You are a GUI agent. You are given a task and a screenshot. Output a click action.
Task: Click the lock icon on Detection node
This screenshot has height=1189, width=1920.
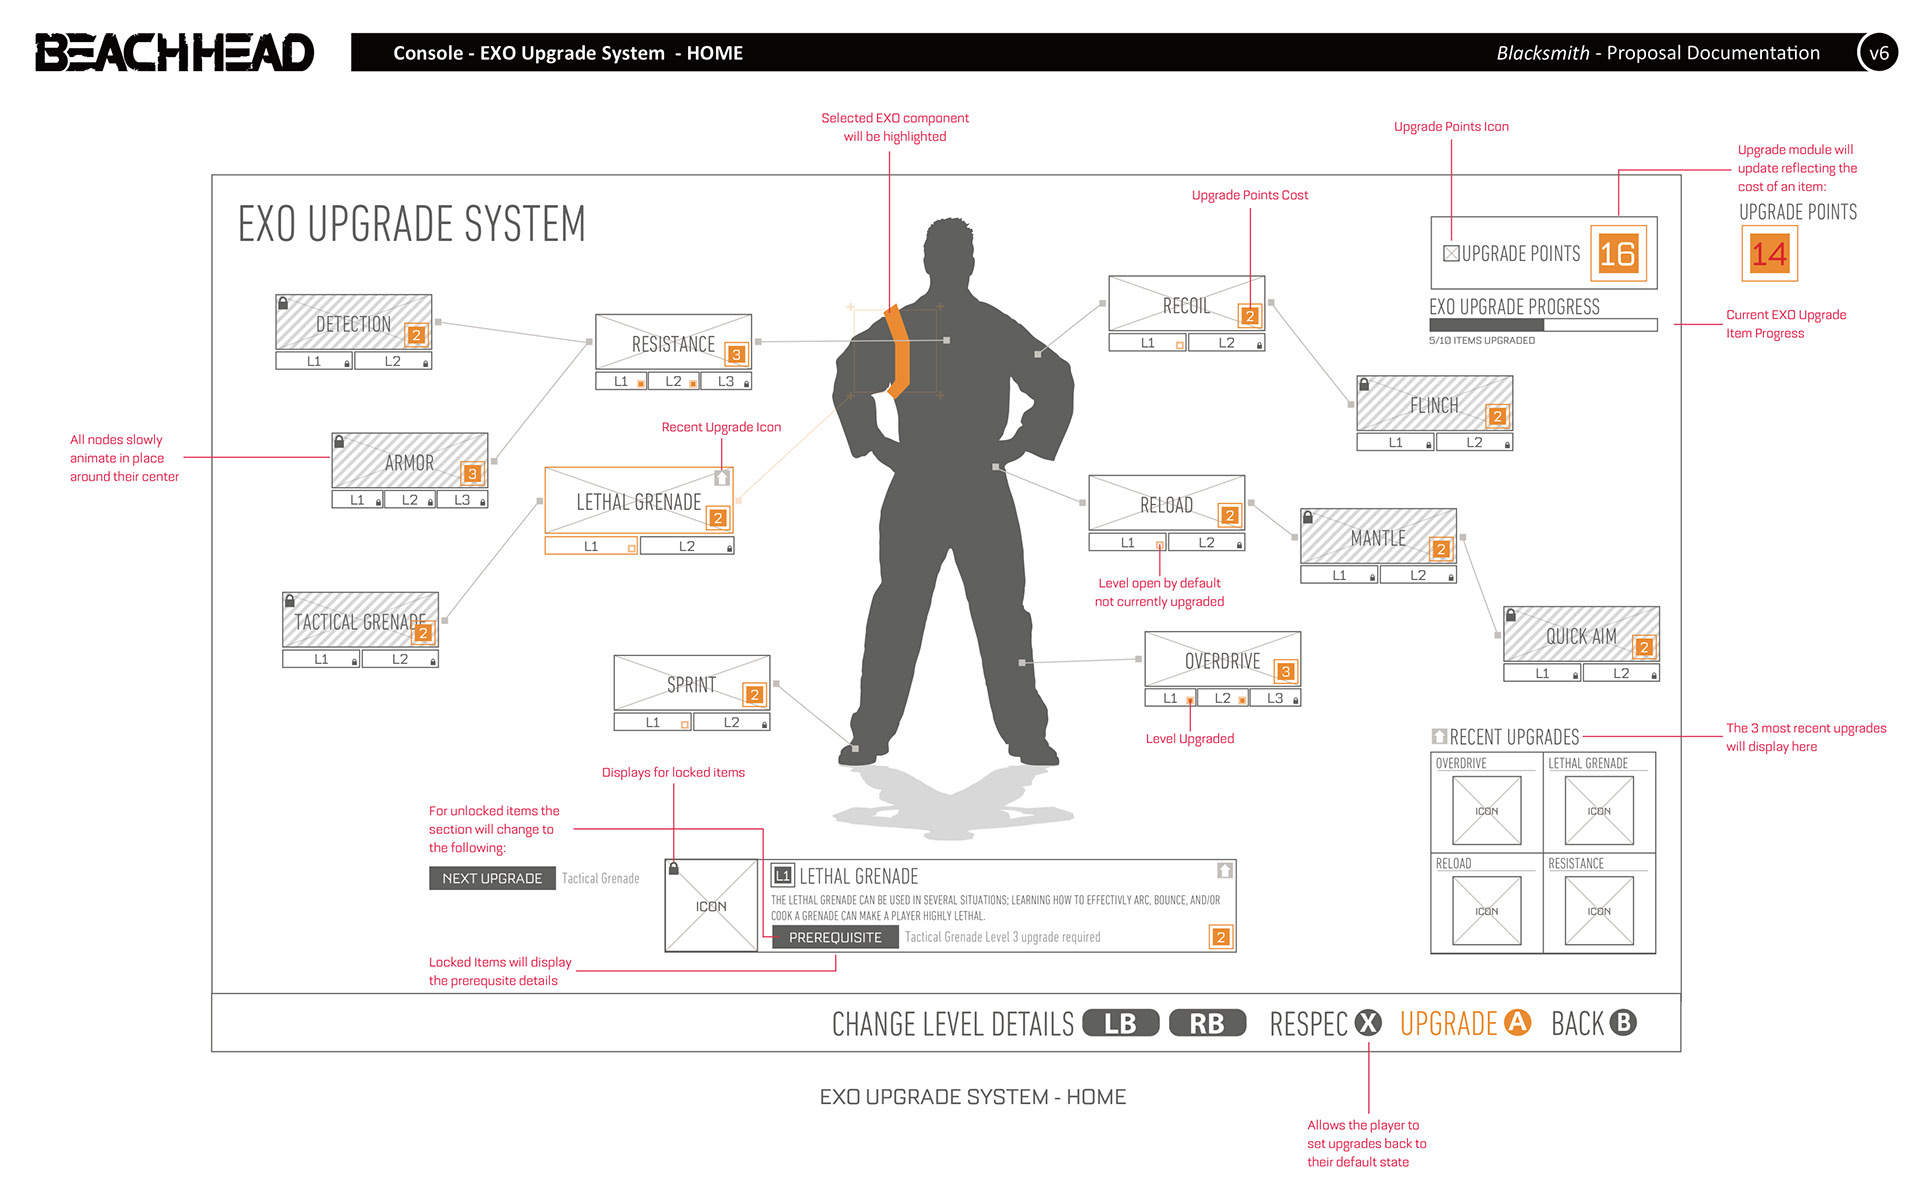click(x=283, y=303)
